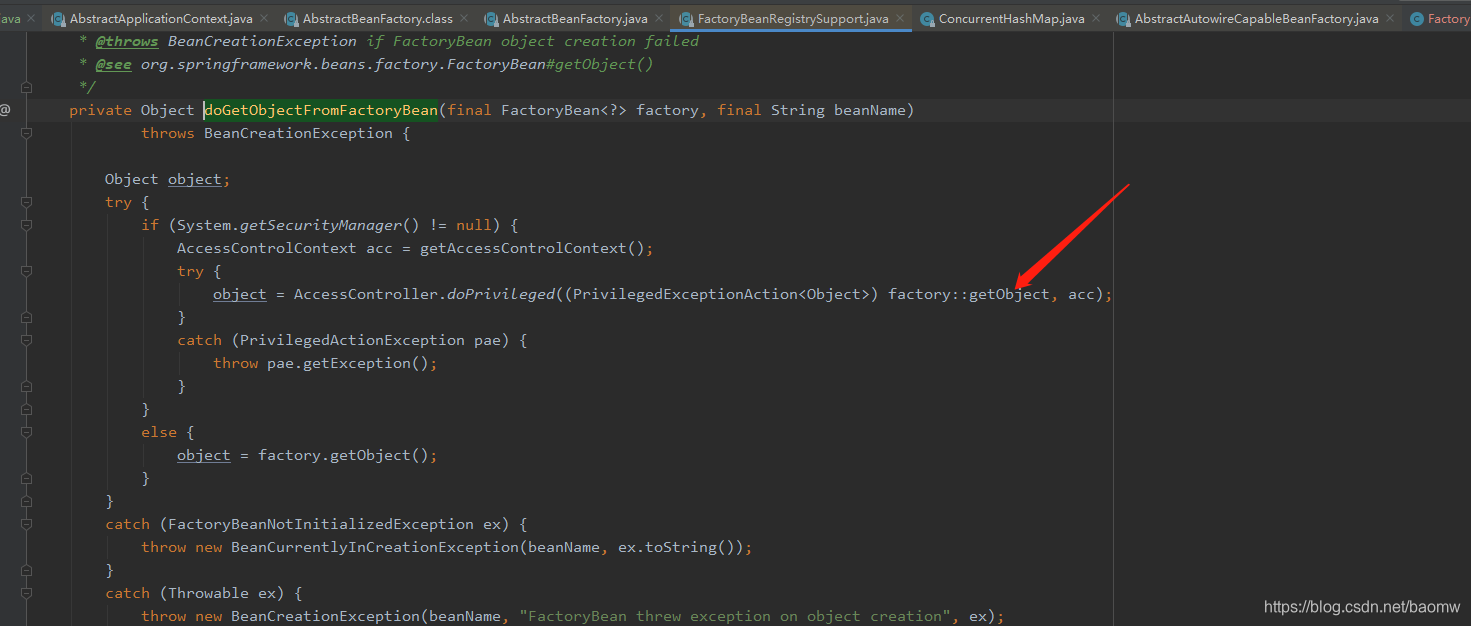Screen dimensions: 1471x626
Task: Switch to the AbstractBeanFactory.java tab
Action: pos(575,19)
